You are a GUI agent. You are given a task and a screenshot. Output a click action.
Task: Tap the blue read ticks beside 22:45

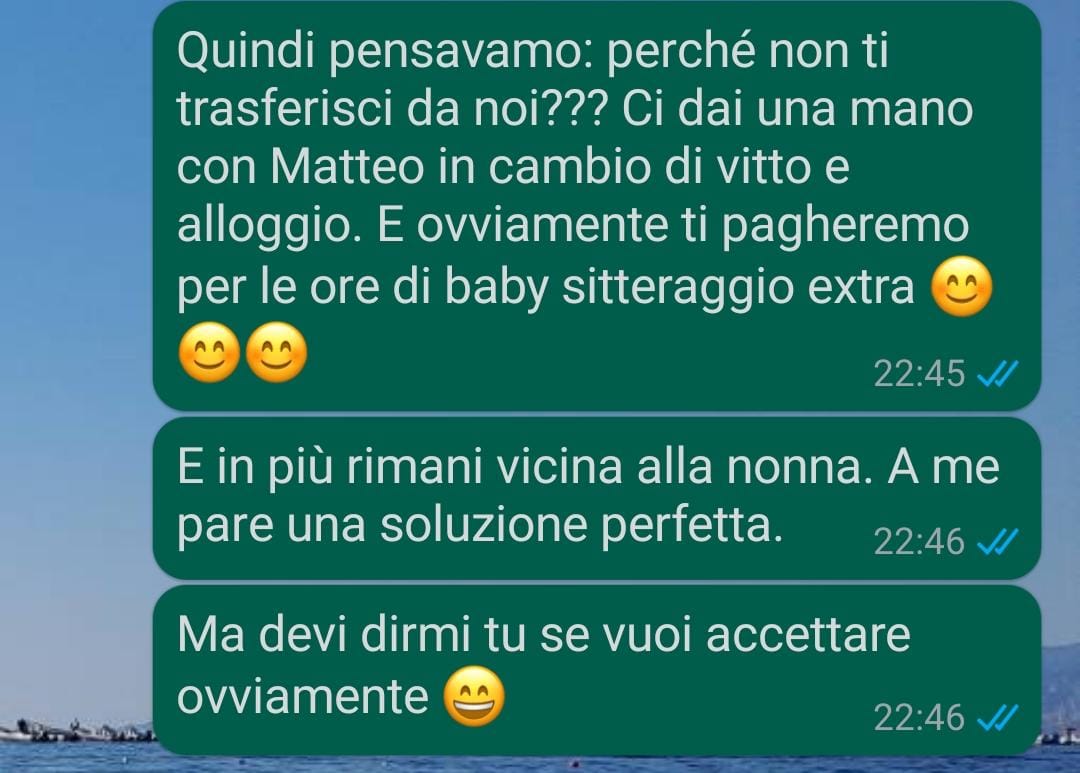(x=997, y=374)
